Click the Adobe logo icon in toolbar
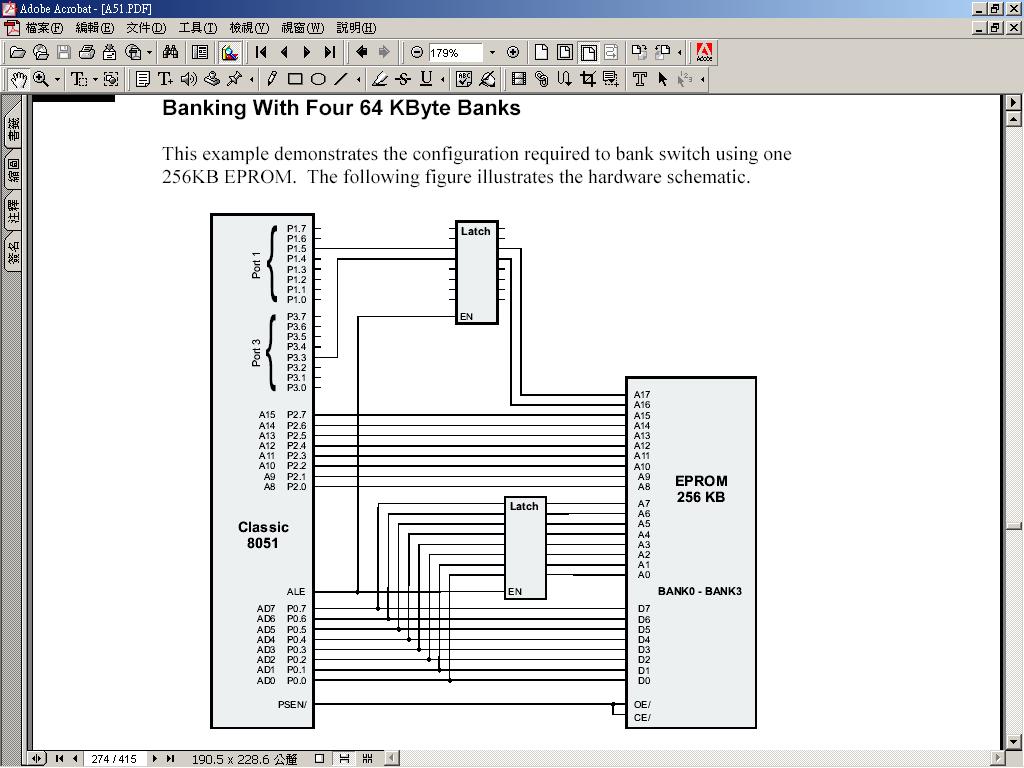Image resolution: width=1024 pixels, height=768 pixels. click(704, 52)
